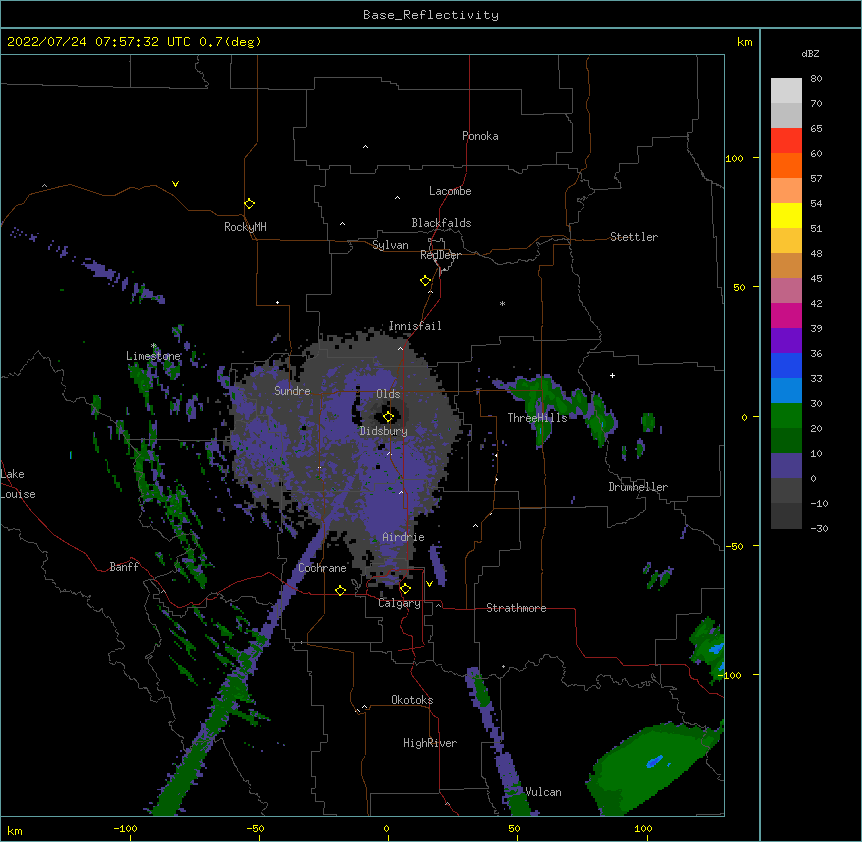Image resolution: width=862 pixels, height=842 pixels.
Task: Click the white asterisk above Limestone label
Action: click(153, 346)
